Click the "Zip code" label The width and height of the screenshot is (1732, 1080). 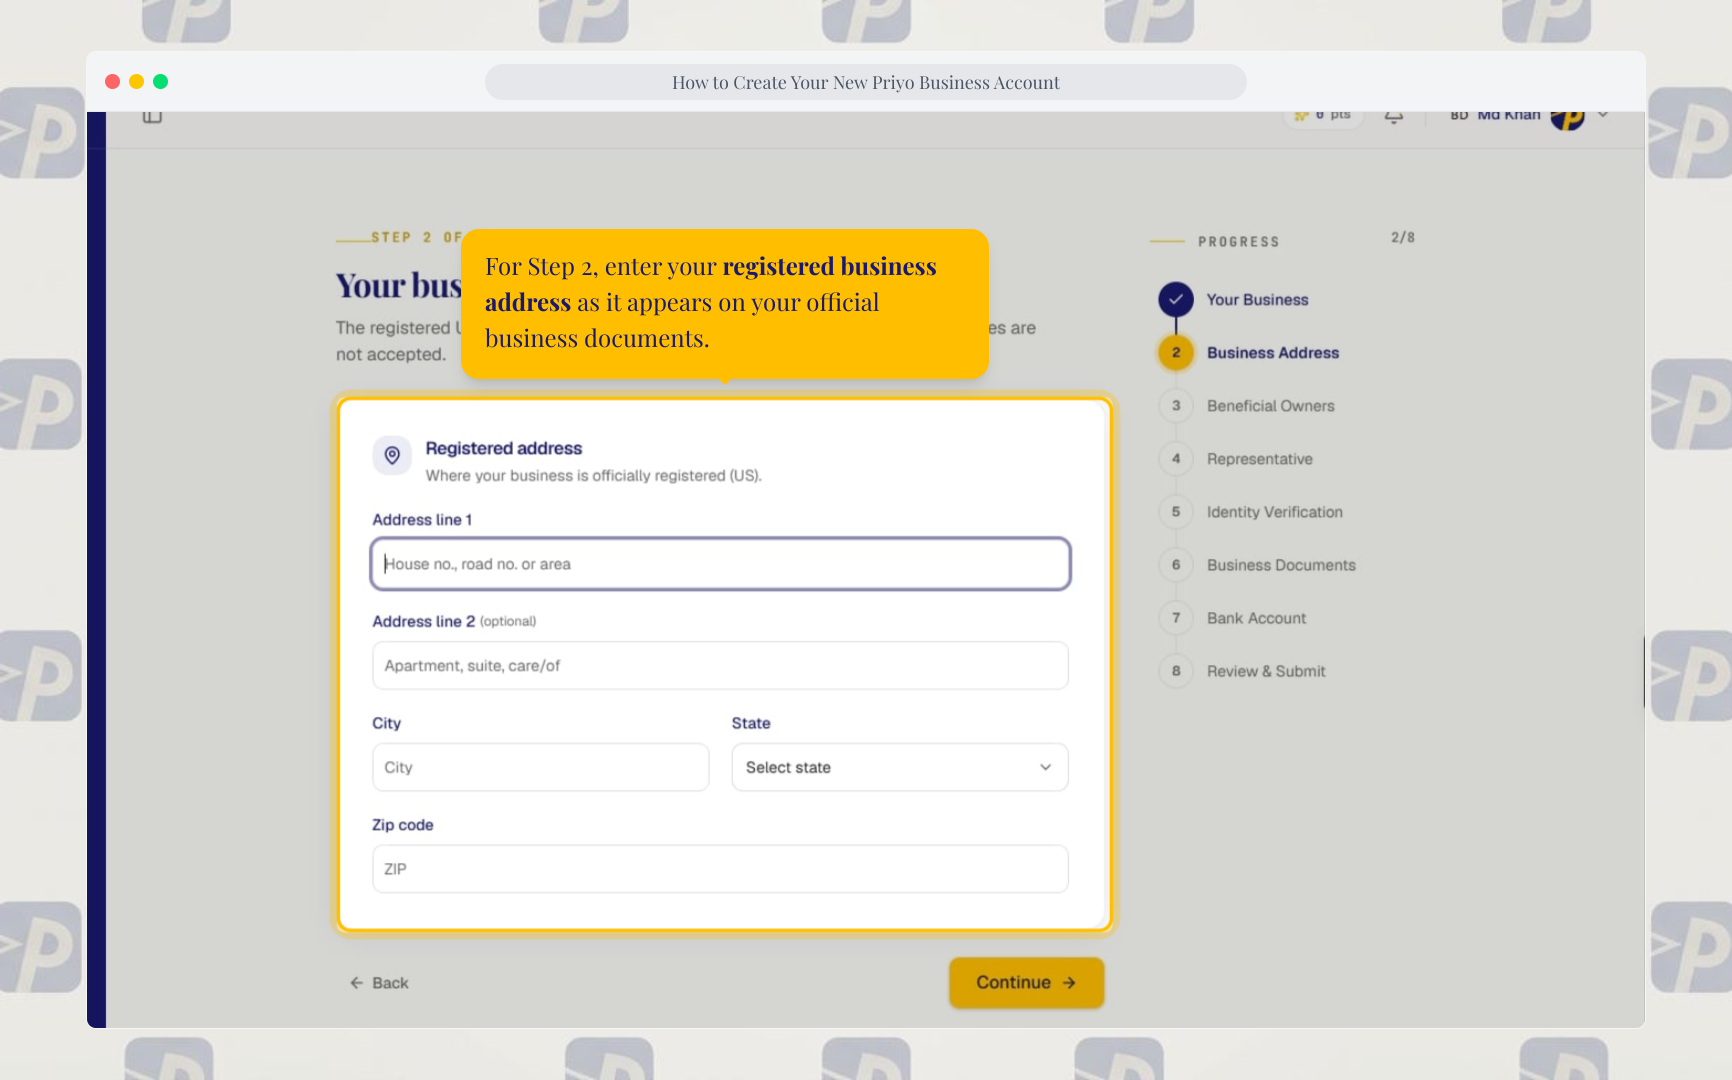(x=403, y=825)
